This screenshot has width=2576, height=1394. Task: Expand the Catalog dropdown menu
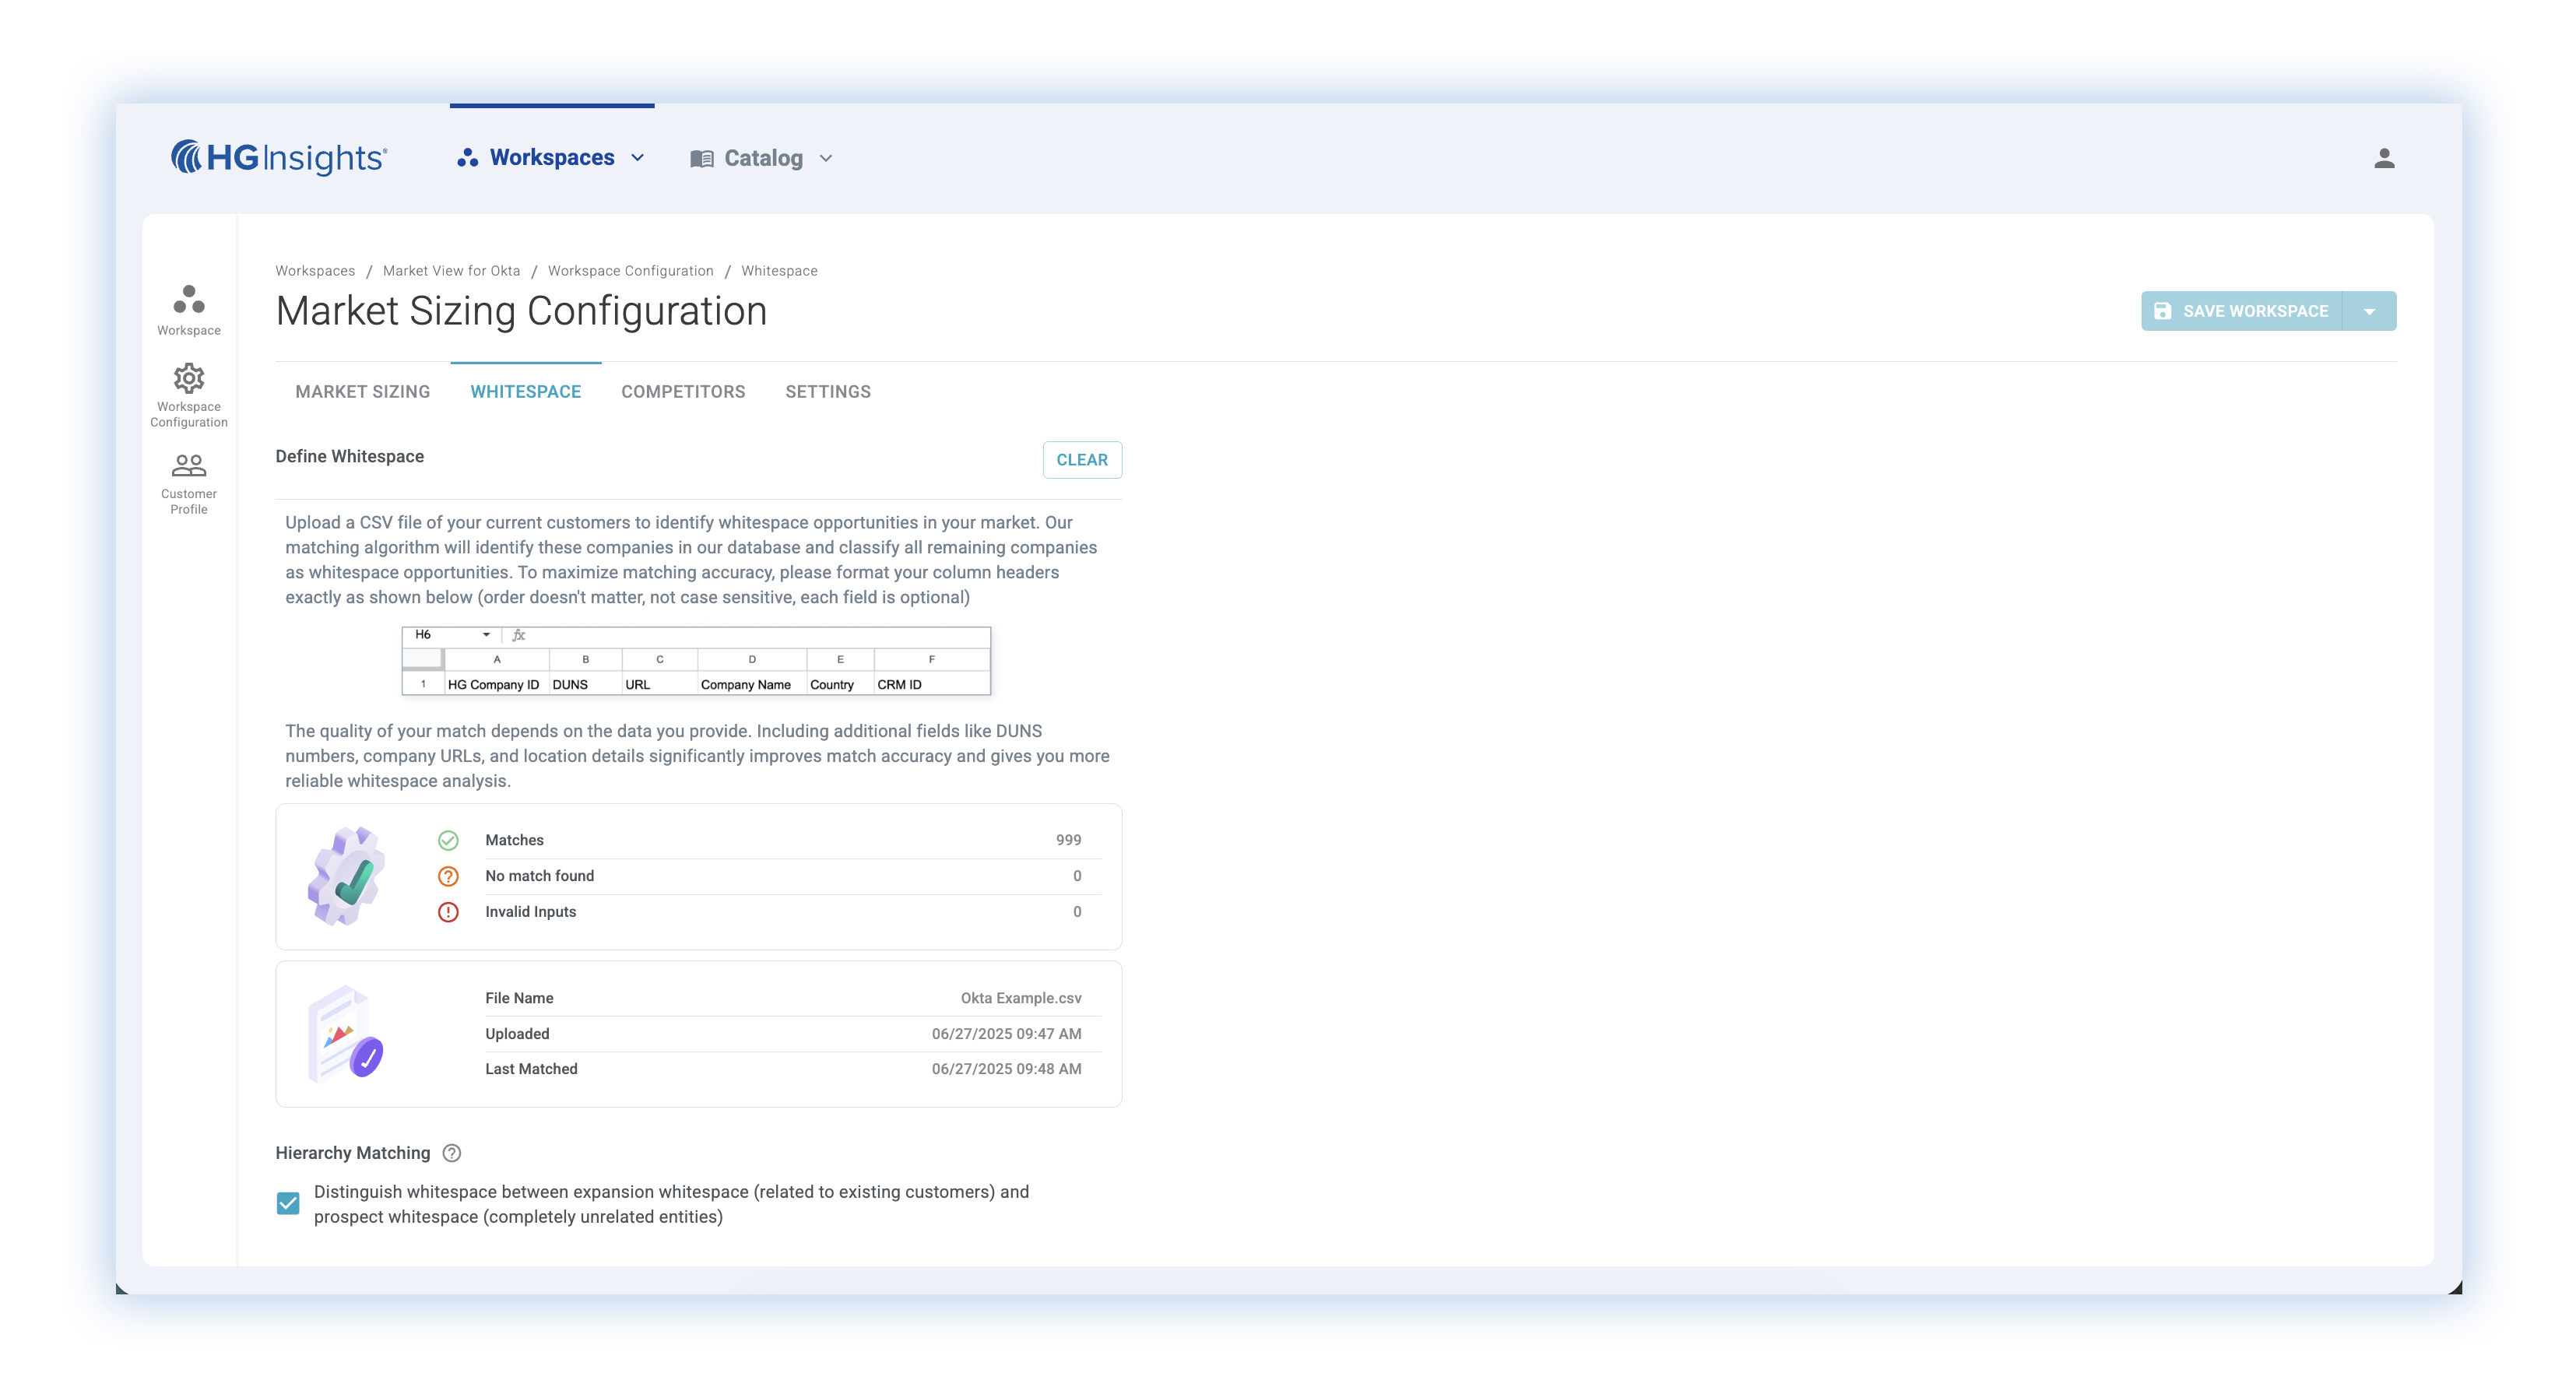click(x=762, y=158)
